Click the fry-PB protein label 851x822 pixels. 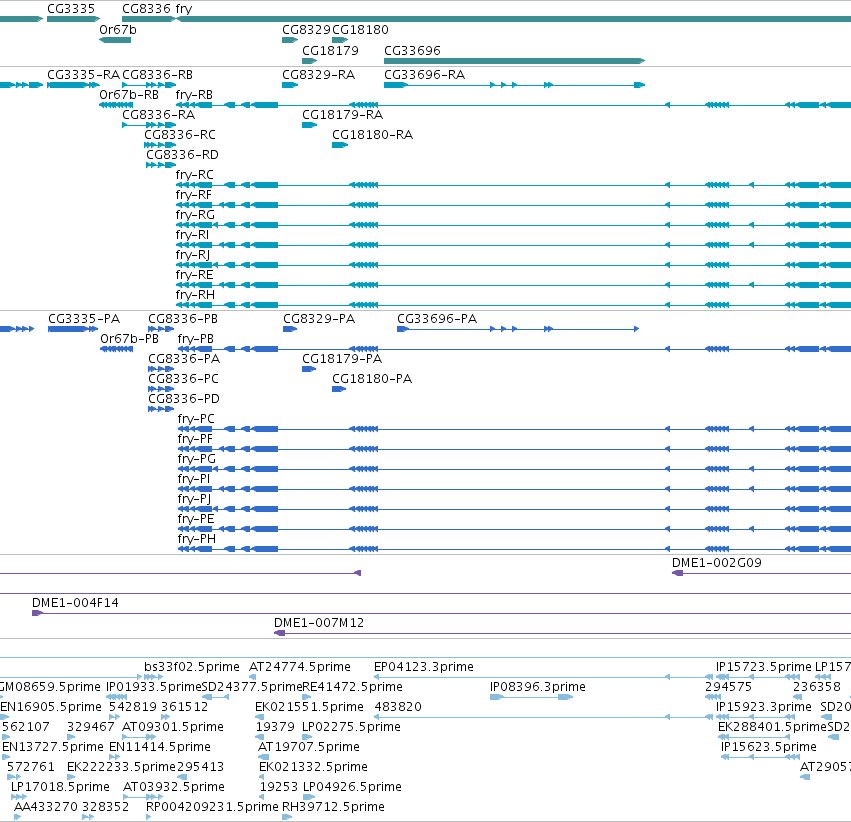pos(196,339)
